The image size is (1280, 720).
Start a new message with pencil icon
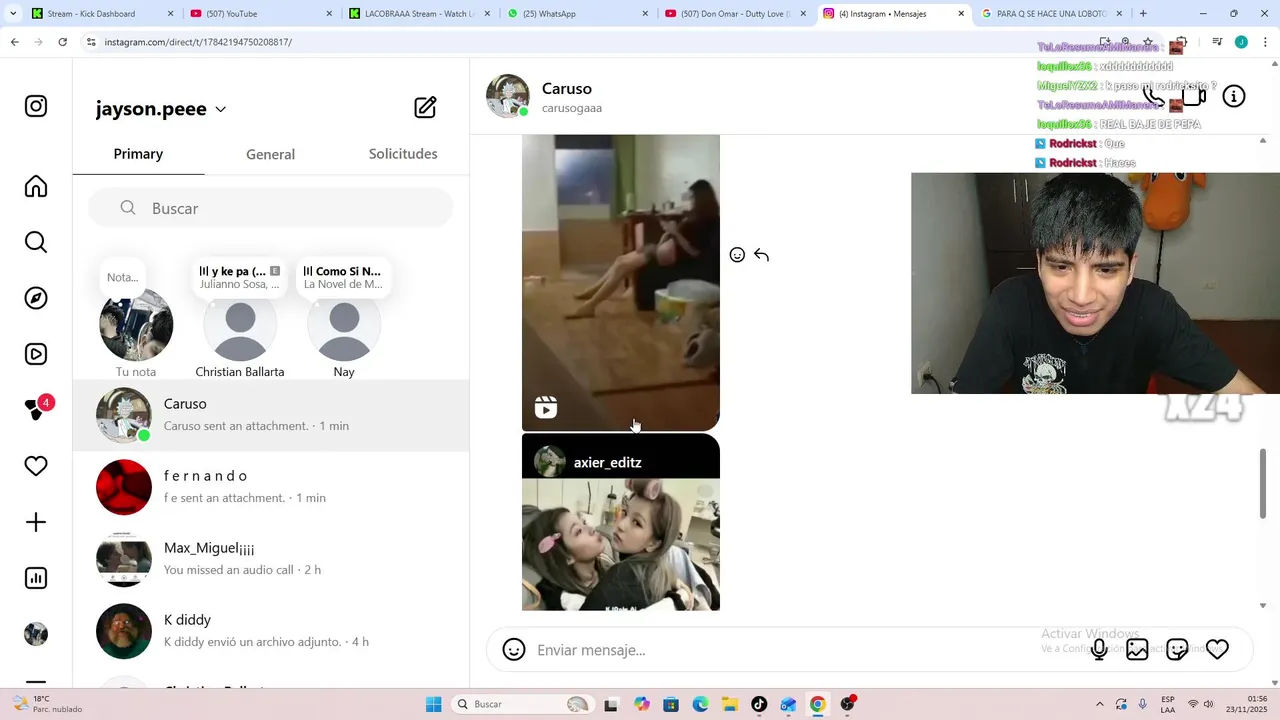(x=425, y=108)
